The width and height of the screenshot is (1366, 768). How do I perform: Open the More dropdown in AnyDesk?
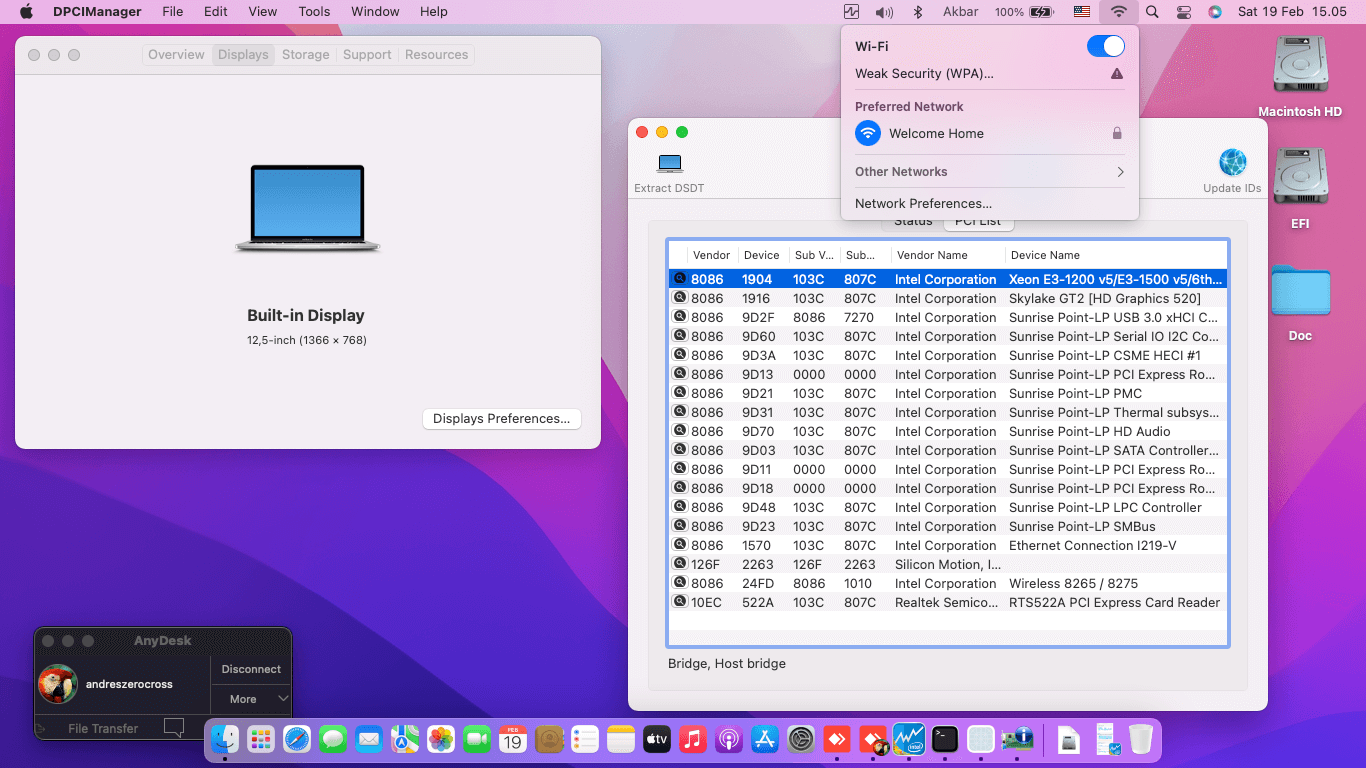point(251,699)
